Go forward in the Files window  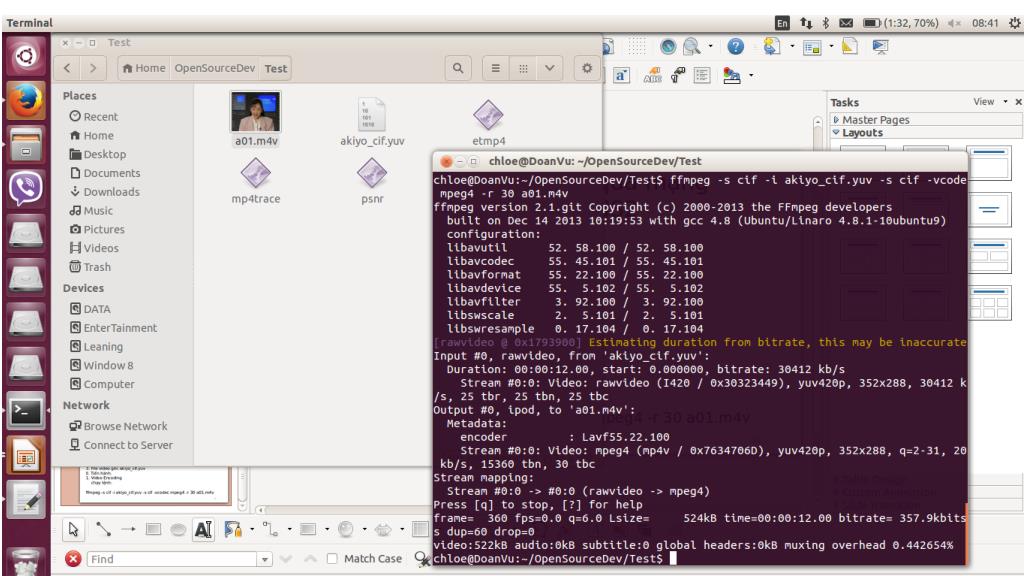[93, 68]
